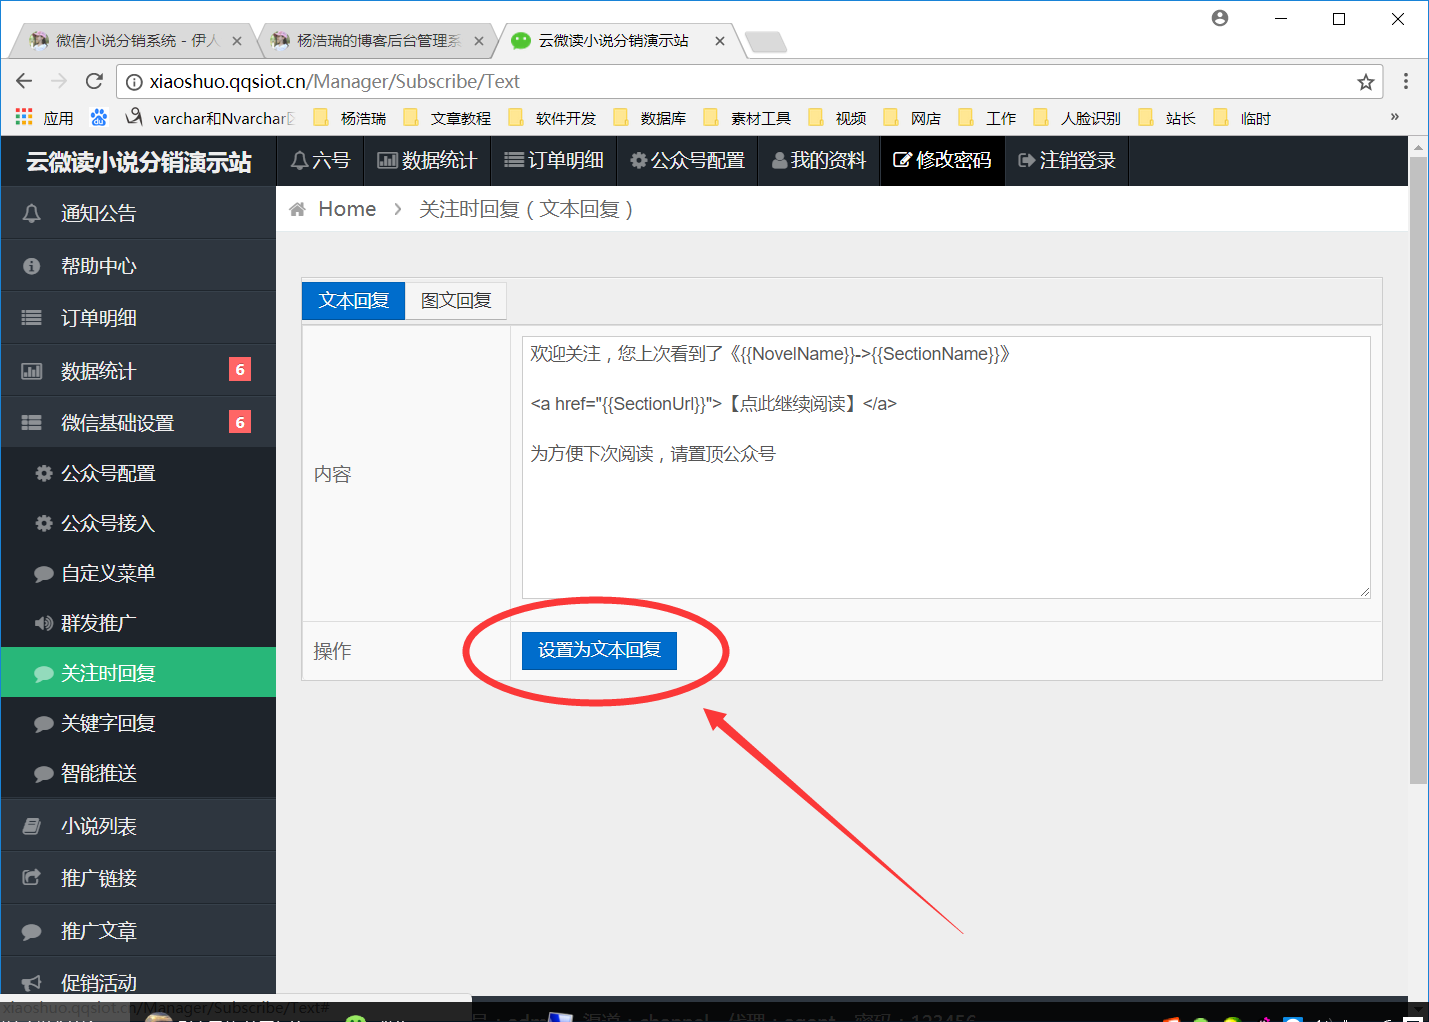Click the comment icon beside 推广文章
The width and height of the screenshot is (1429, 1022).
click(32, 931)
